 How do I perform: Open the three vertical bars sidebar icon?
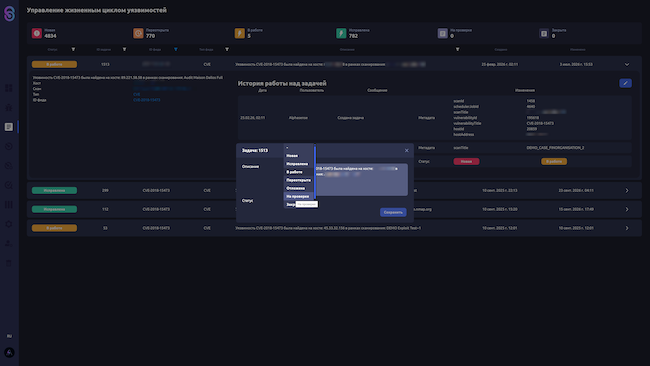point(9,205)
